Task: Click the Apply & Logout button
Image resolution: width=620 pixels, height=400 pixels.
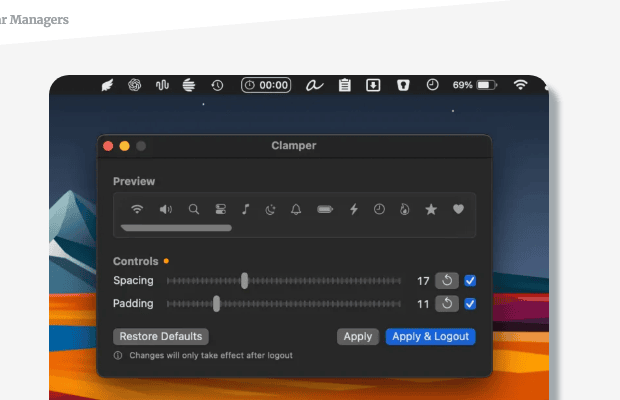Action: click(431, 336)
